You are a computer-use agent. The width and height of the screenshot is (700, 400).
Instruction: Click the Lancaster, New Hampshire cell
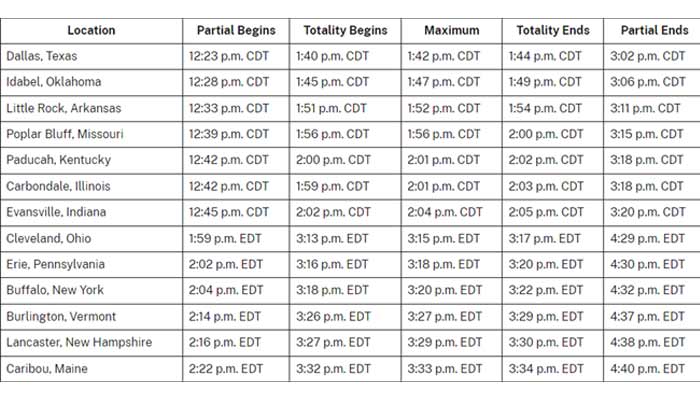coord(79,342)
